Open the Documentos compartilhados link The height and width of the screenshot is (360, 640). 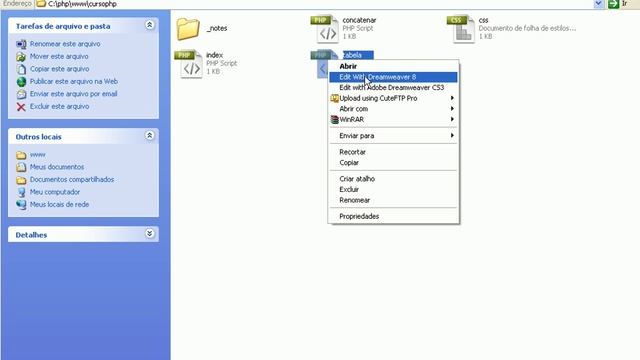pos(72,180)
